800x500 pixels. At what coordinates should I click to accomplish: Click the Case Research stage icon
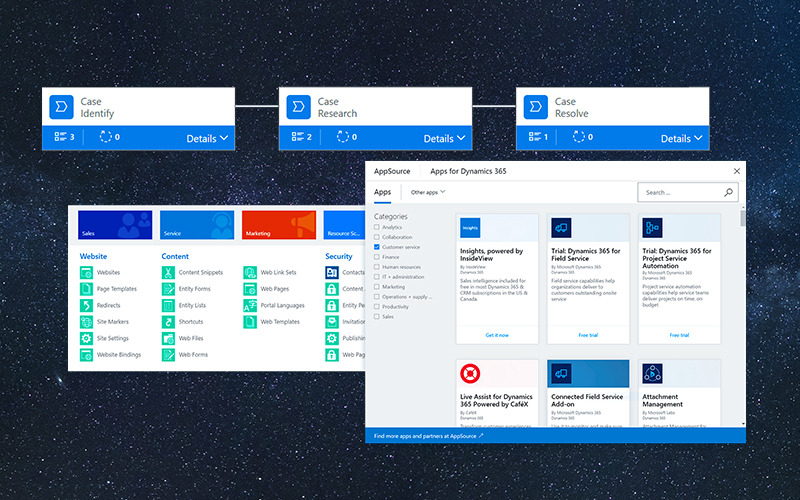click(x=298, y=107)
